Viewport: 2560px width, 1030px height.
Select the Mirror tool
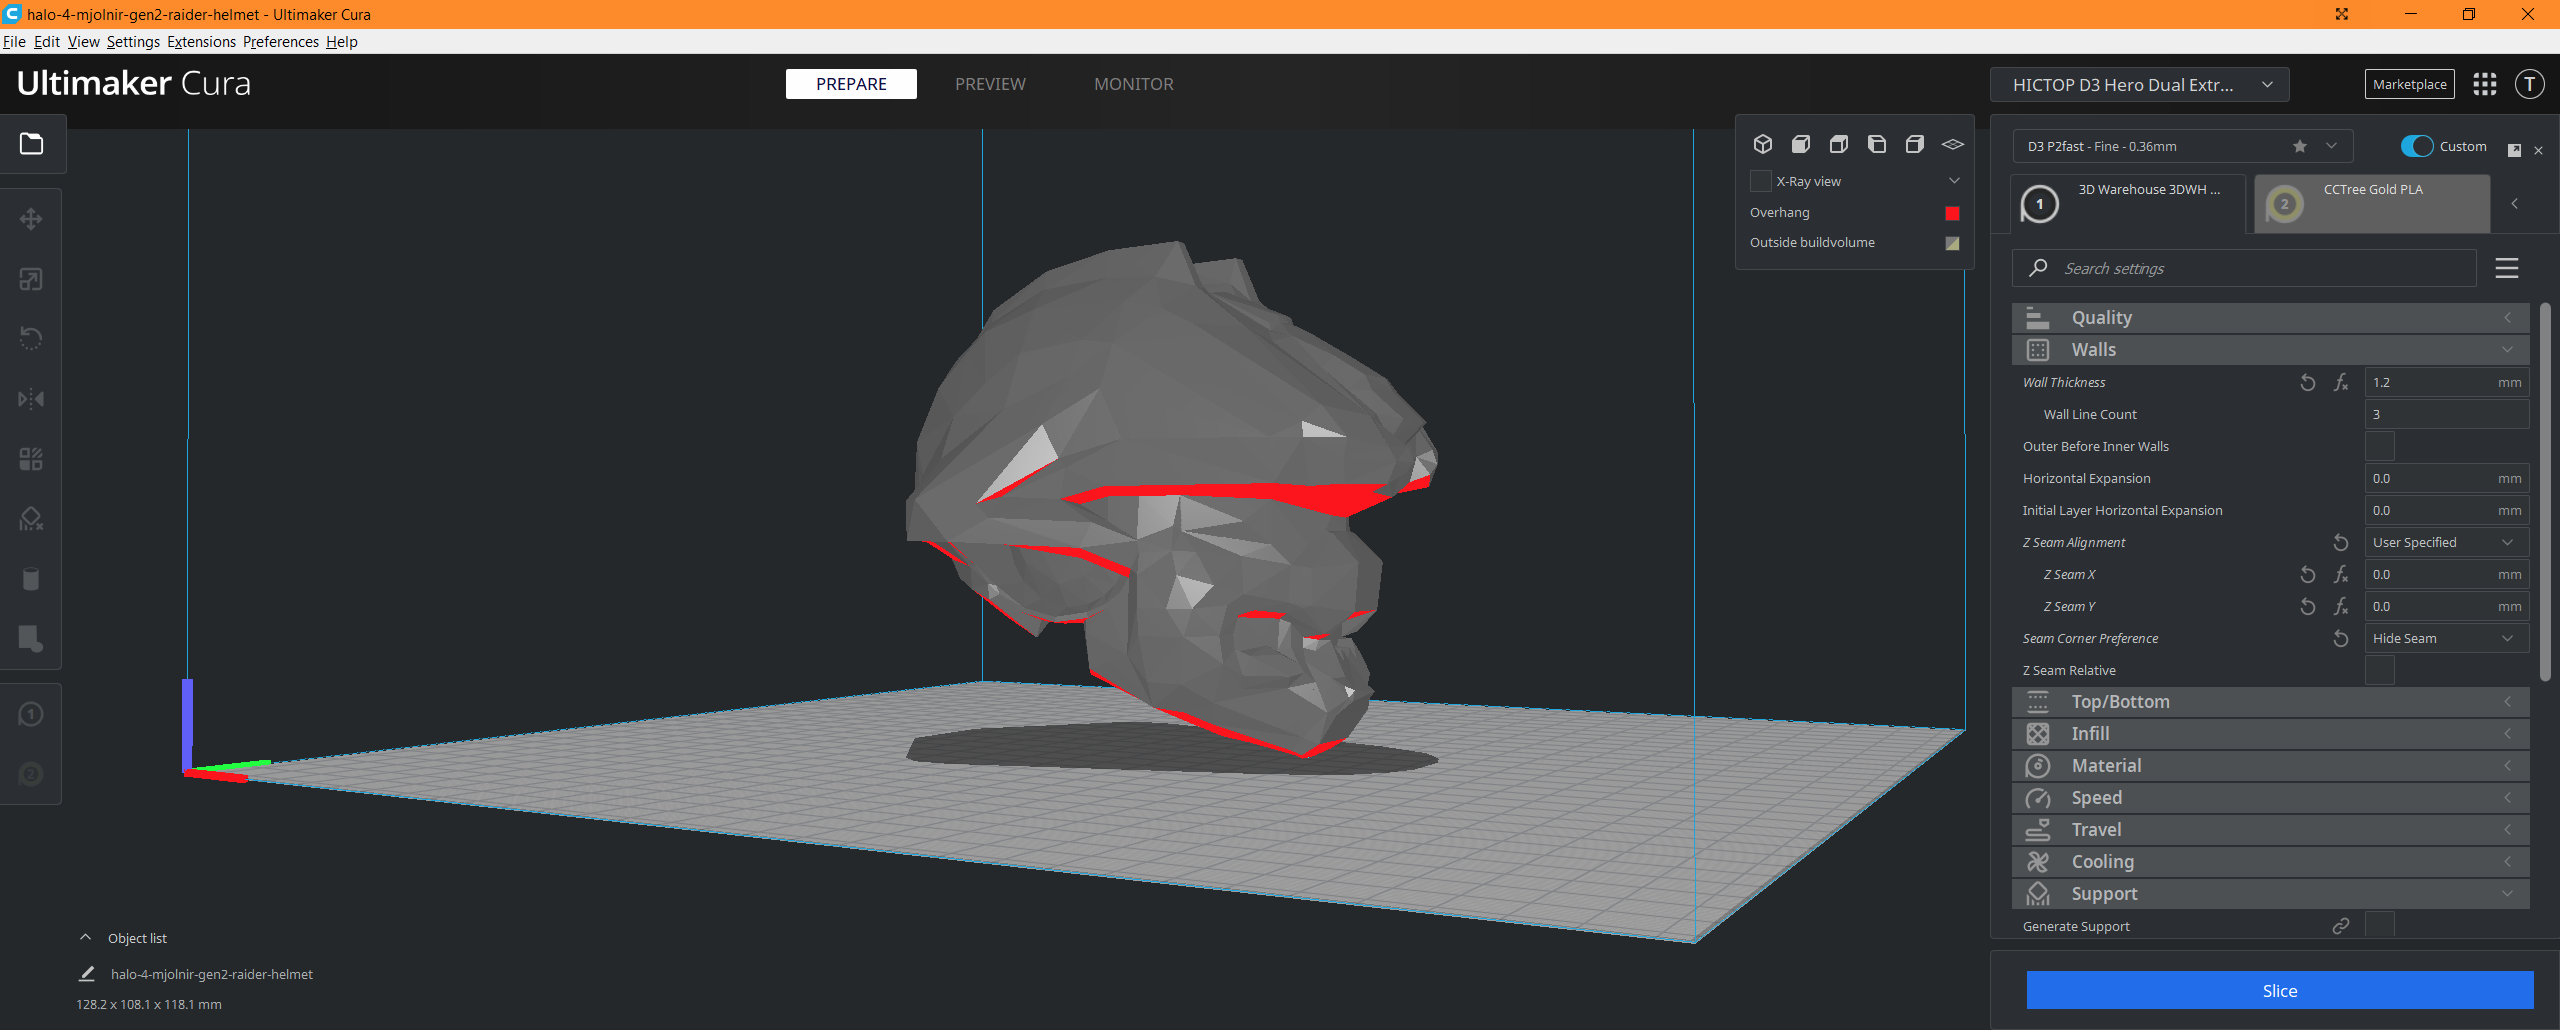coord(31,399)
